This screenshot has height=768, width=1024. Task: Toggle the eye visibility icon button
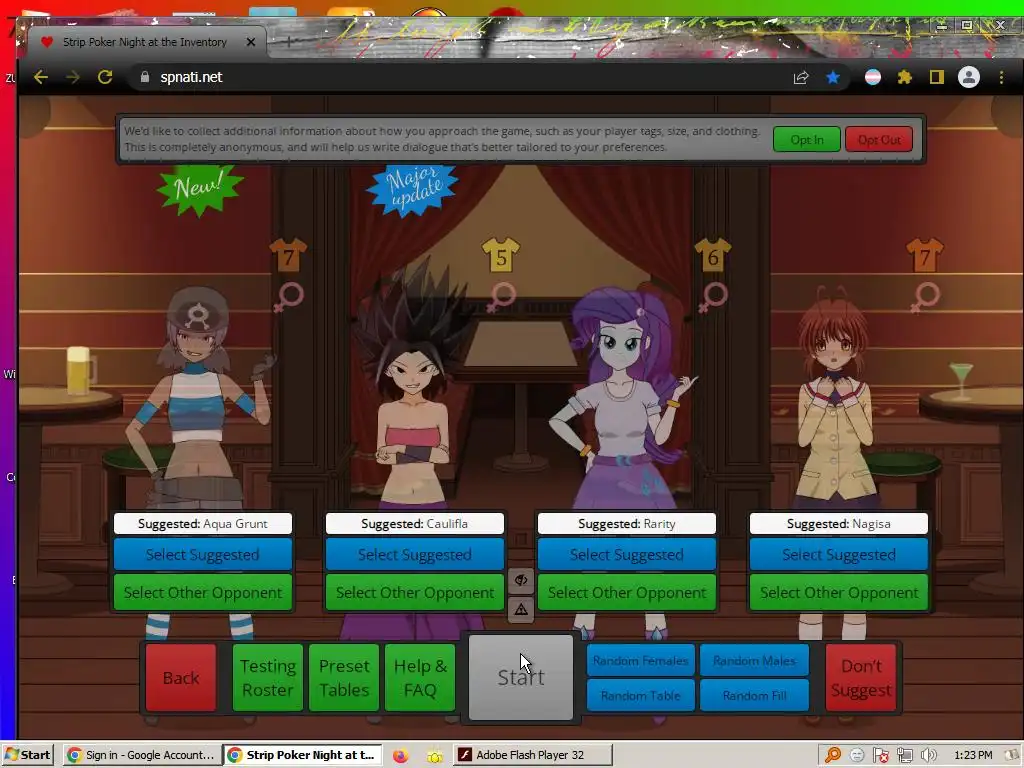coord(520,580)
